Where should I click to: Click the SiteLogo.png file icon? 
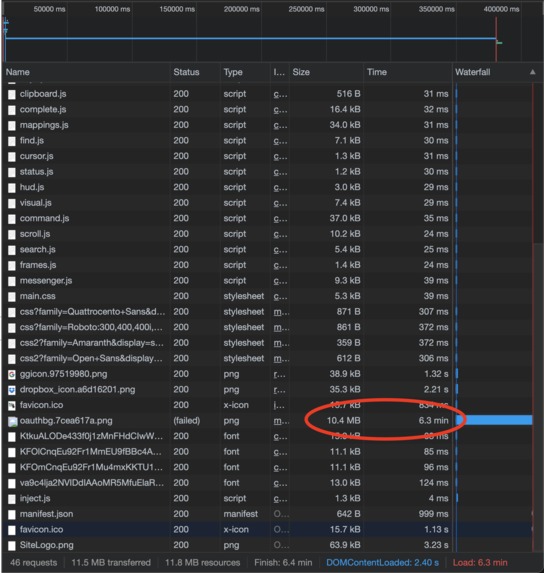[x=12, y=546]
